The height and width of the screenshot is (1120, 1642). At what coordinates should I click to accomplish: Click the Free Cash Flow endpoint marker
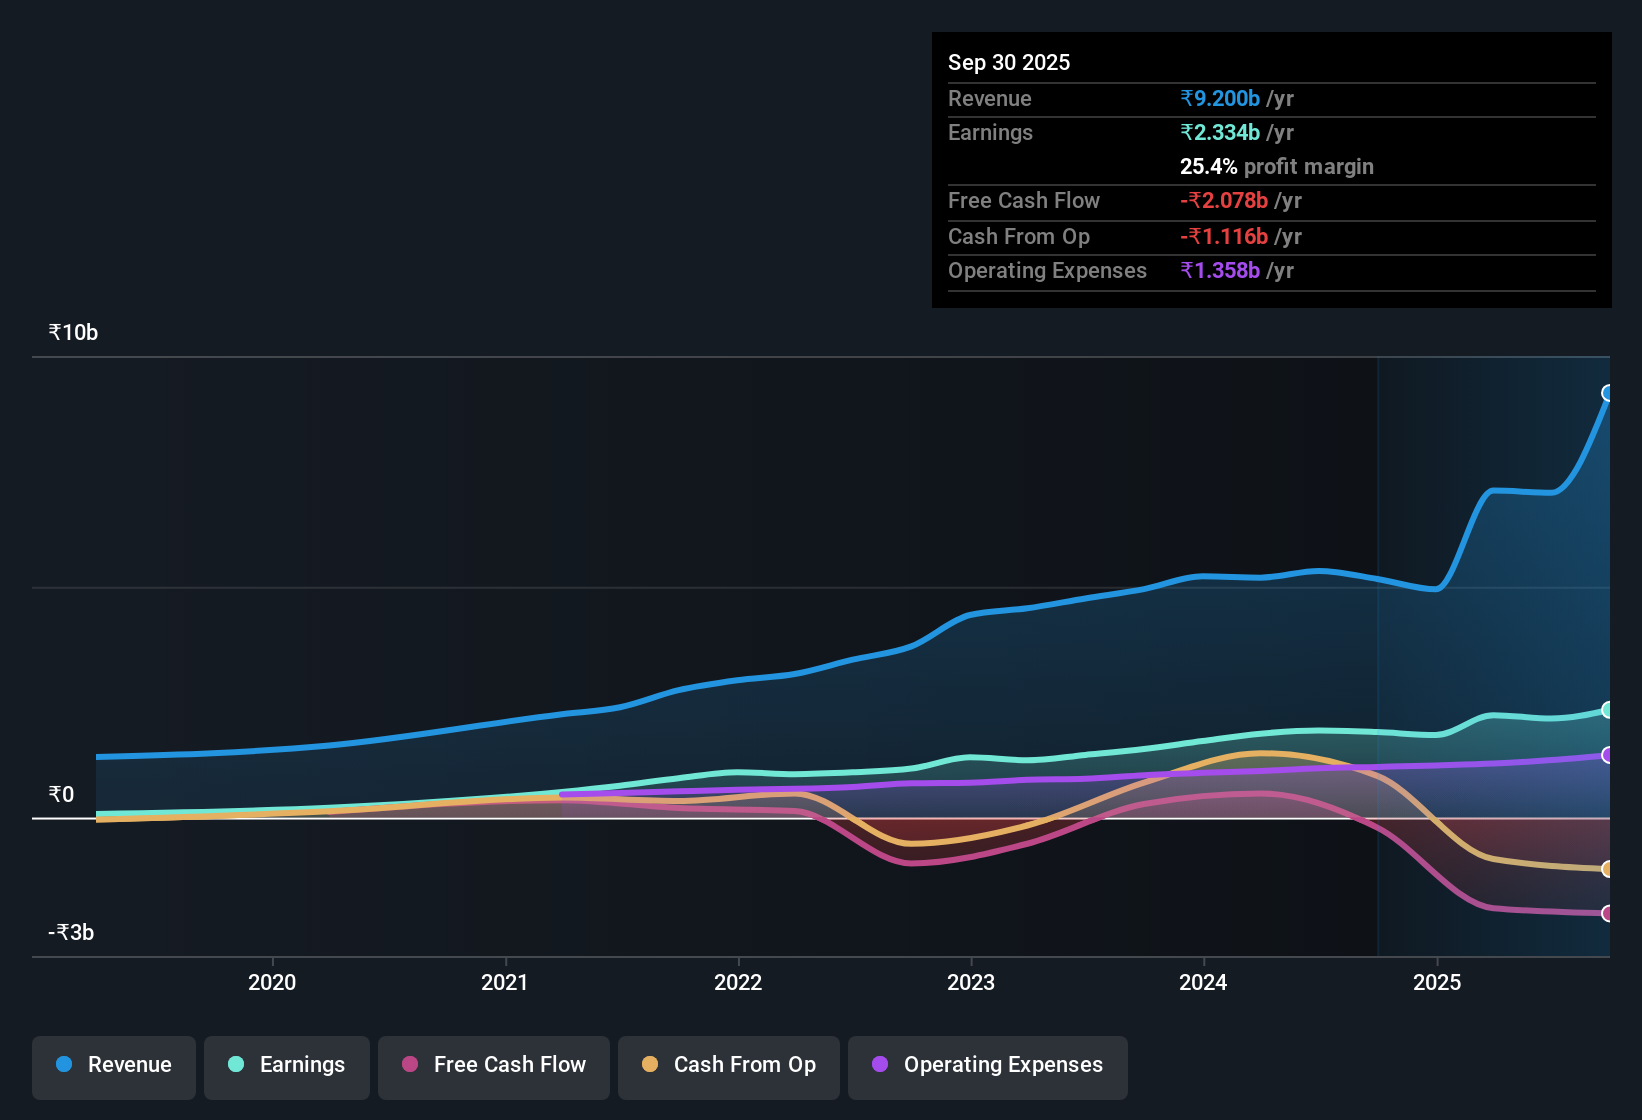tap(1608, 913)
